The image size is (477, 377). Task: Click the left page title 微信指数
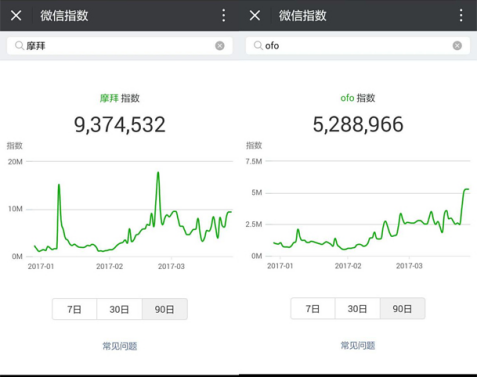coord(64,16)
